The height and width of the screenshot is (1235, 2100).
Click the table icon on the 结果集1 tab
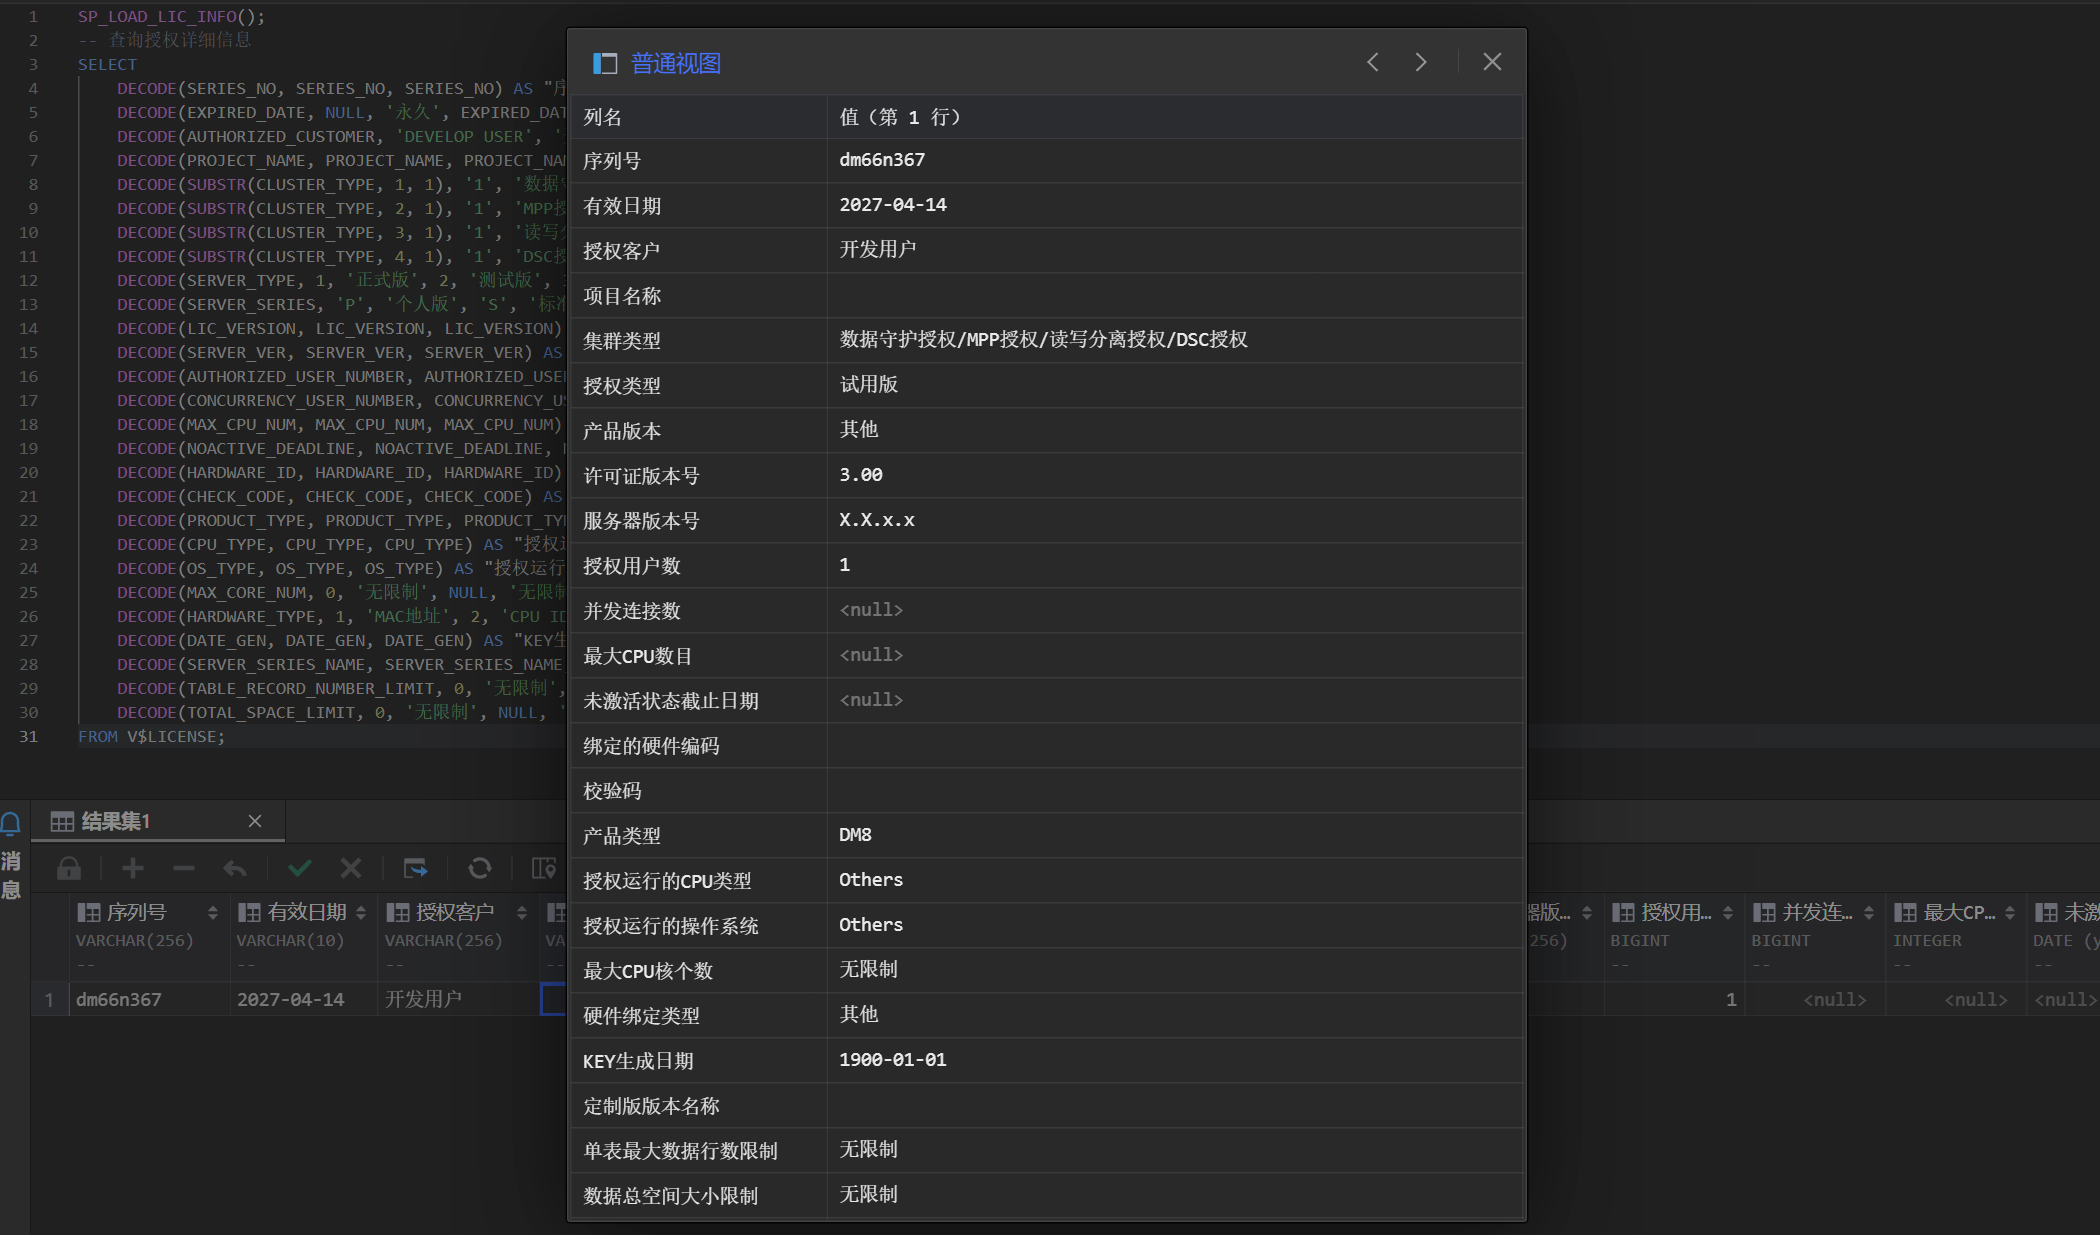(62, 821)
